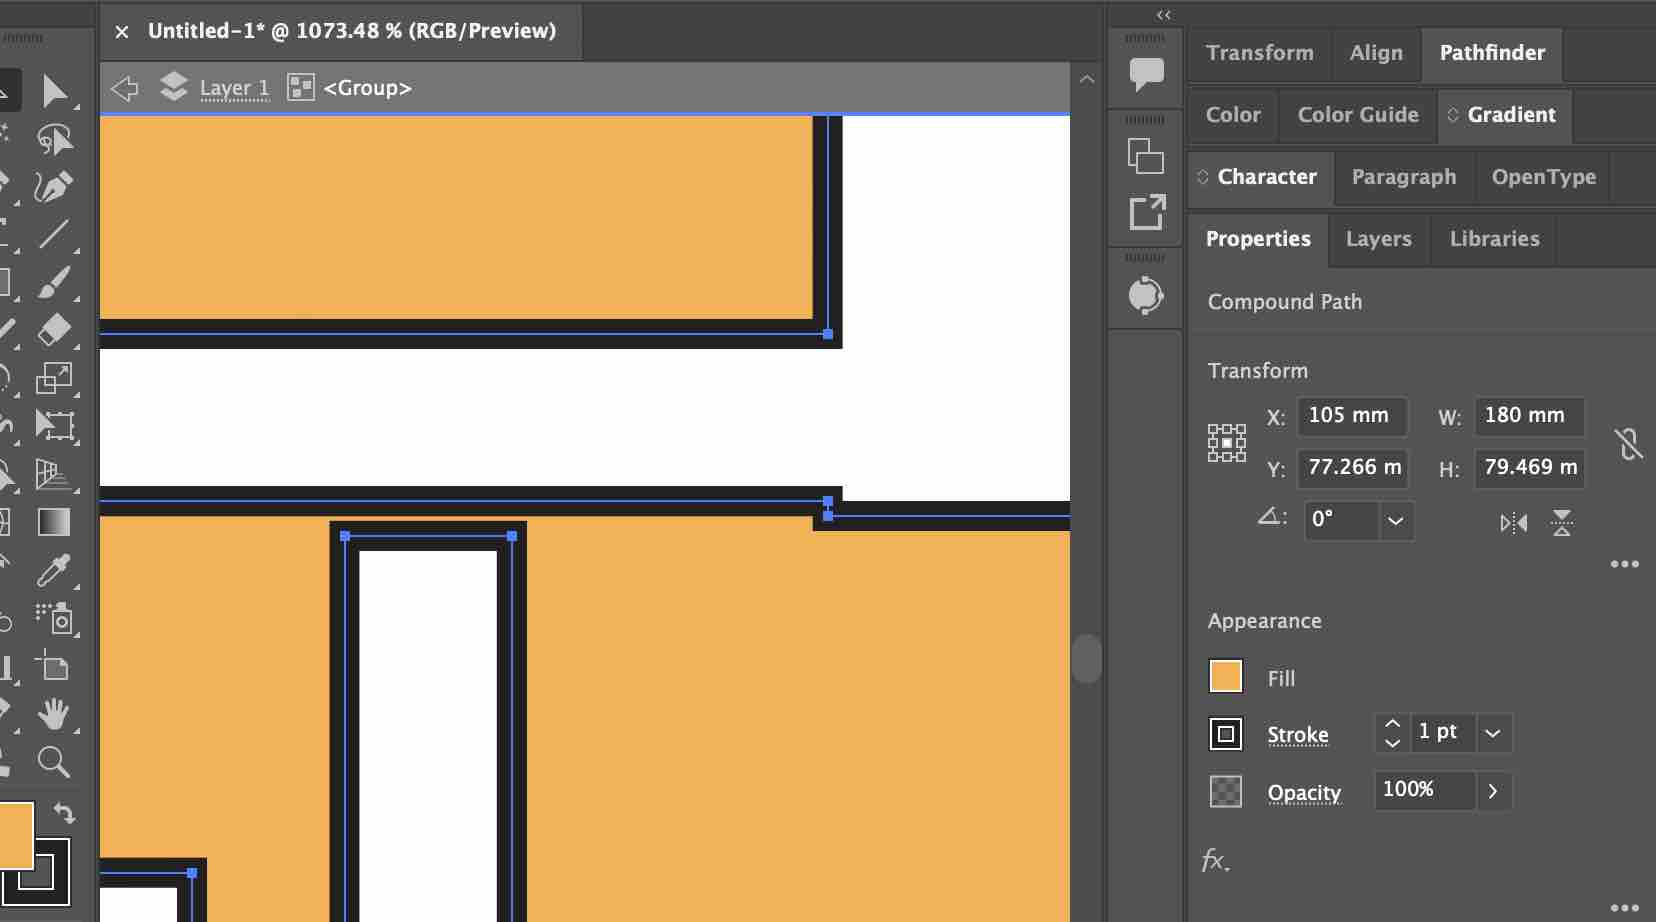
Task: Choose the Symbol Sprayer tool
Action: click(x=54, y=618)
